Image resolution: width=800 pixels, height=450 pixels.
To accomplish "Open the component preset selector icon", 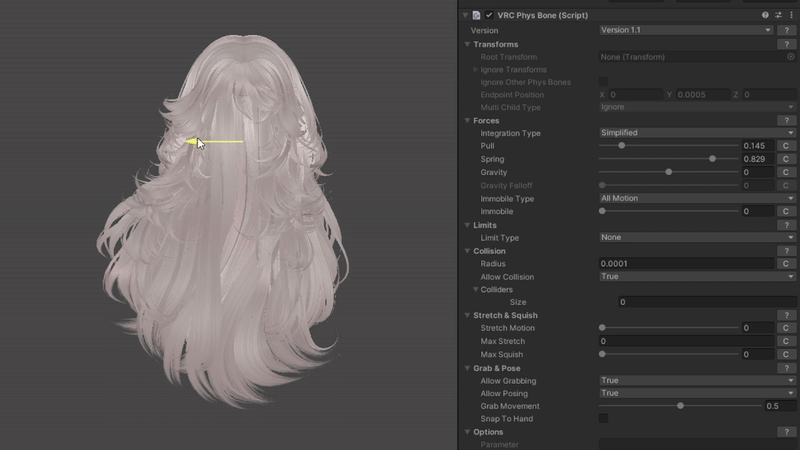I will pyautogui.click(x=778, y=15).
